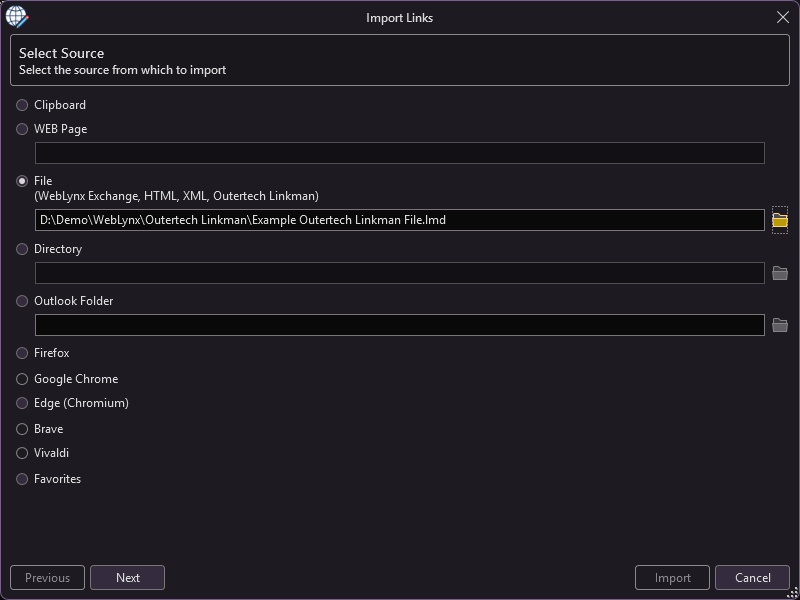Click the Directory browse folder icon
Image resolution: width=800 pixels, height=600 pixels.
780,273
